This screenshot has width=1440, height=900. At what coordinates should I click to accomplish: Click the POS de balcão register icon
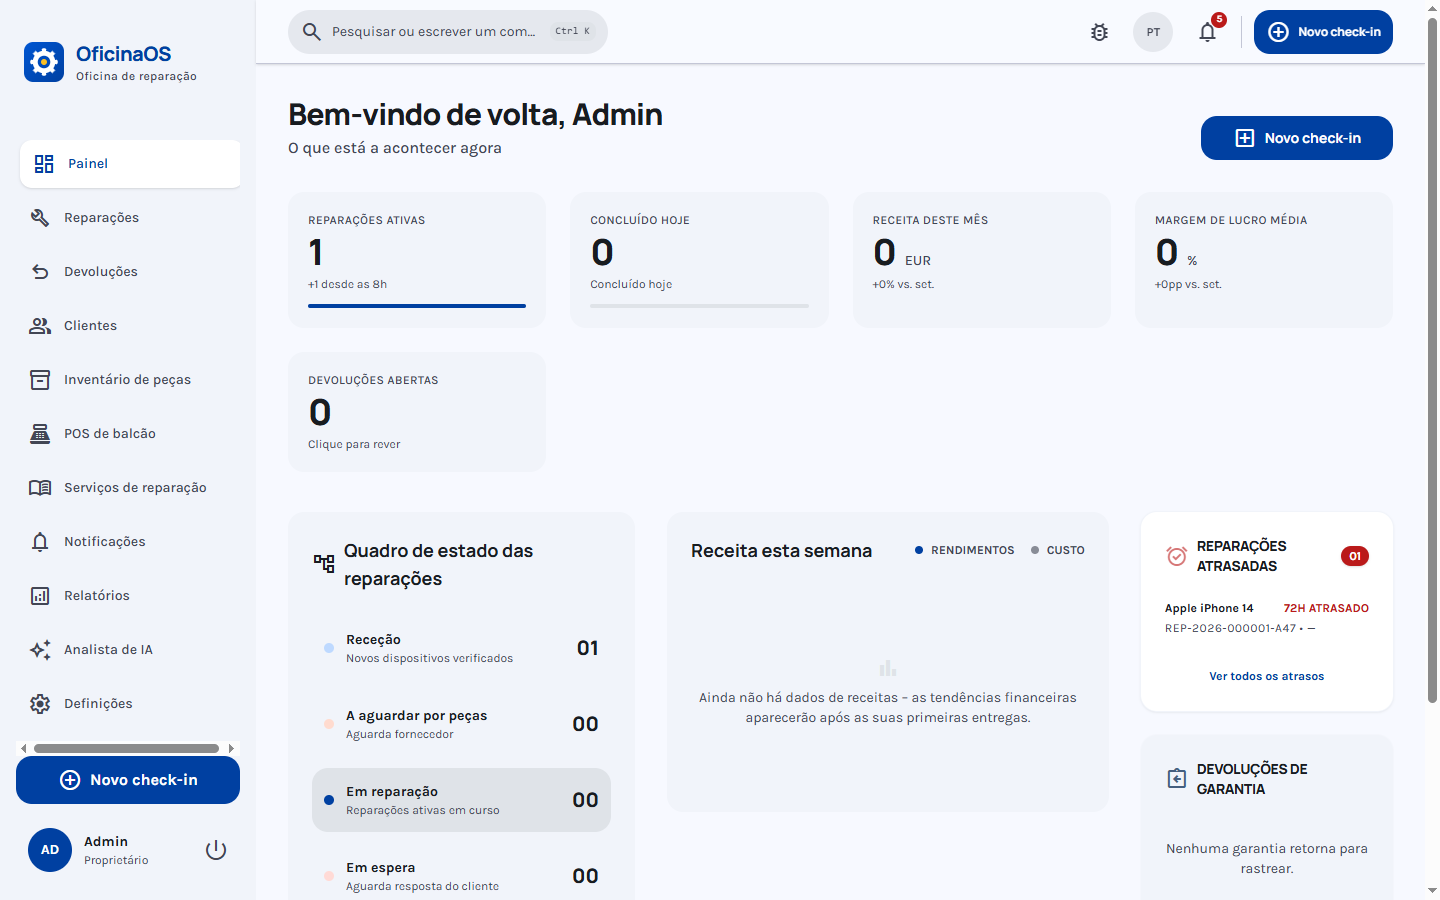(x=40, y=434)
